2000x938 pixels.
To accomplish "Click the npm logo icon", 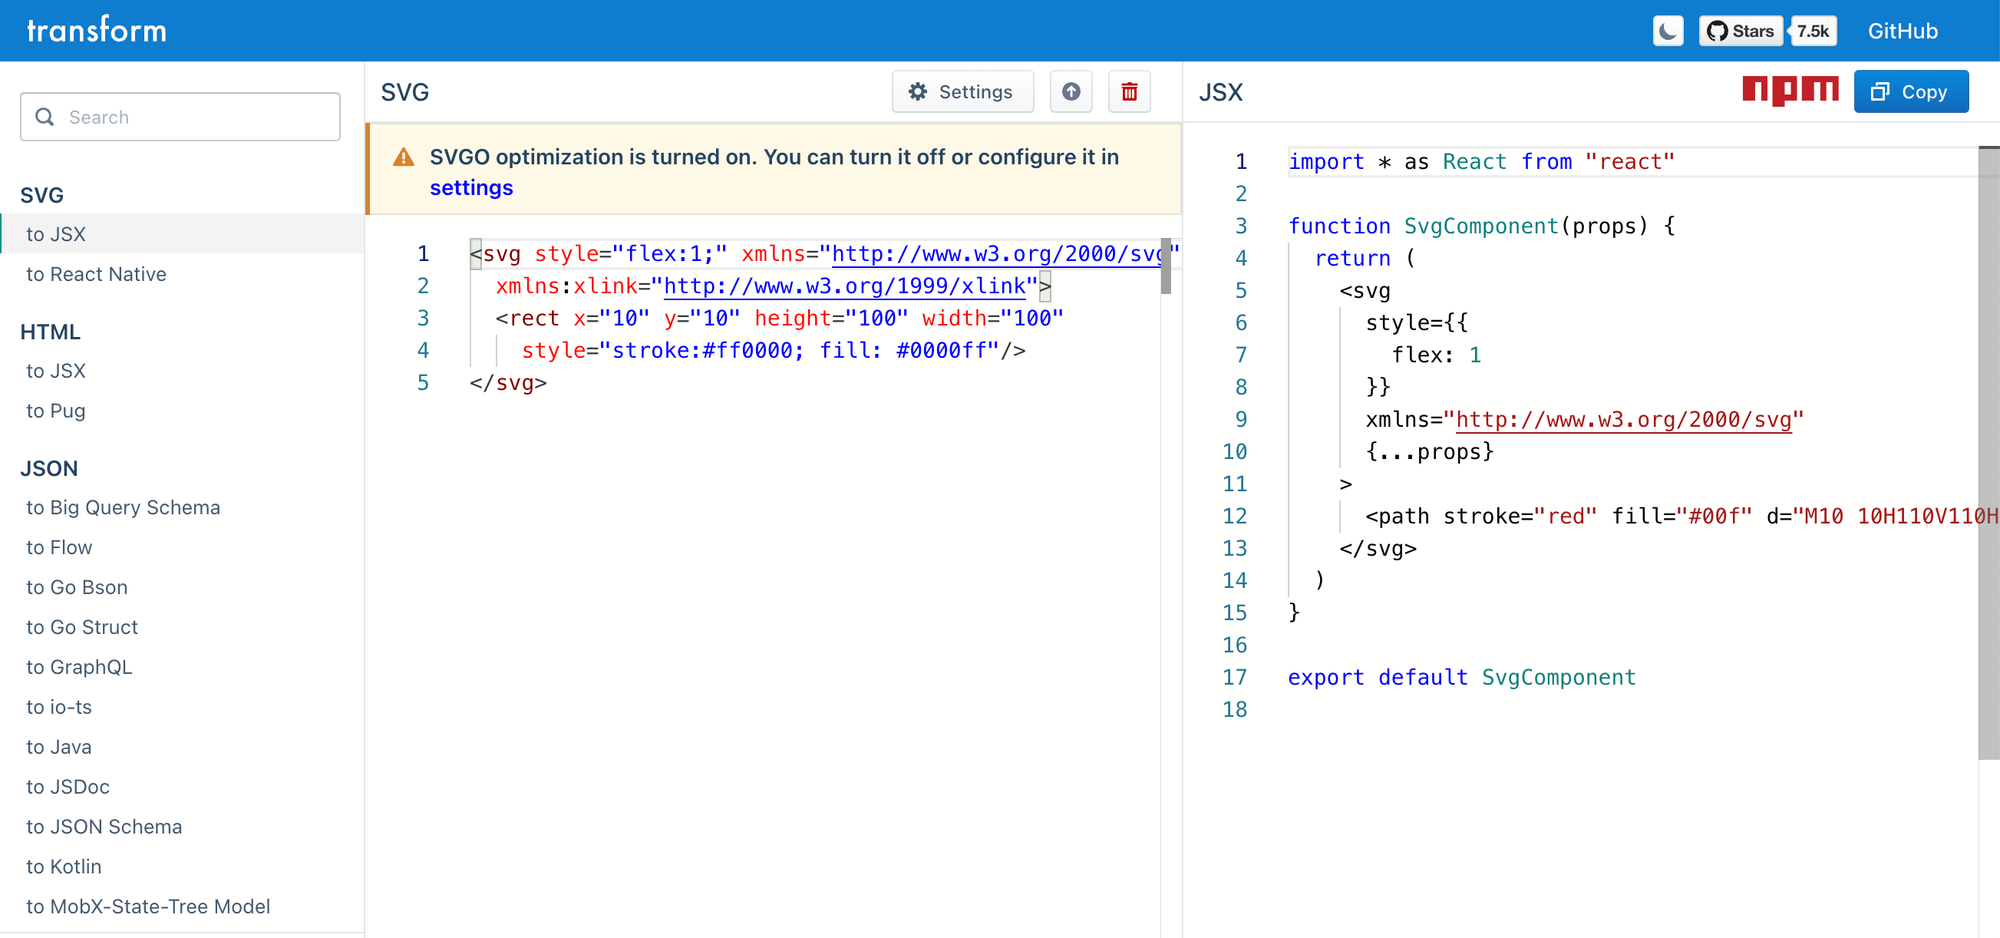I will point(1790,91).
